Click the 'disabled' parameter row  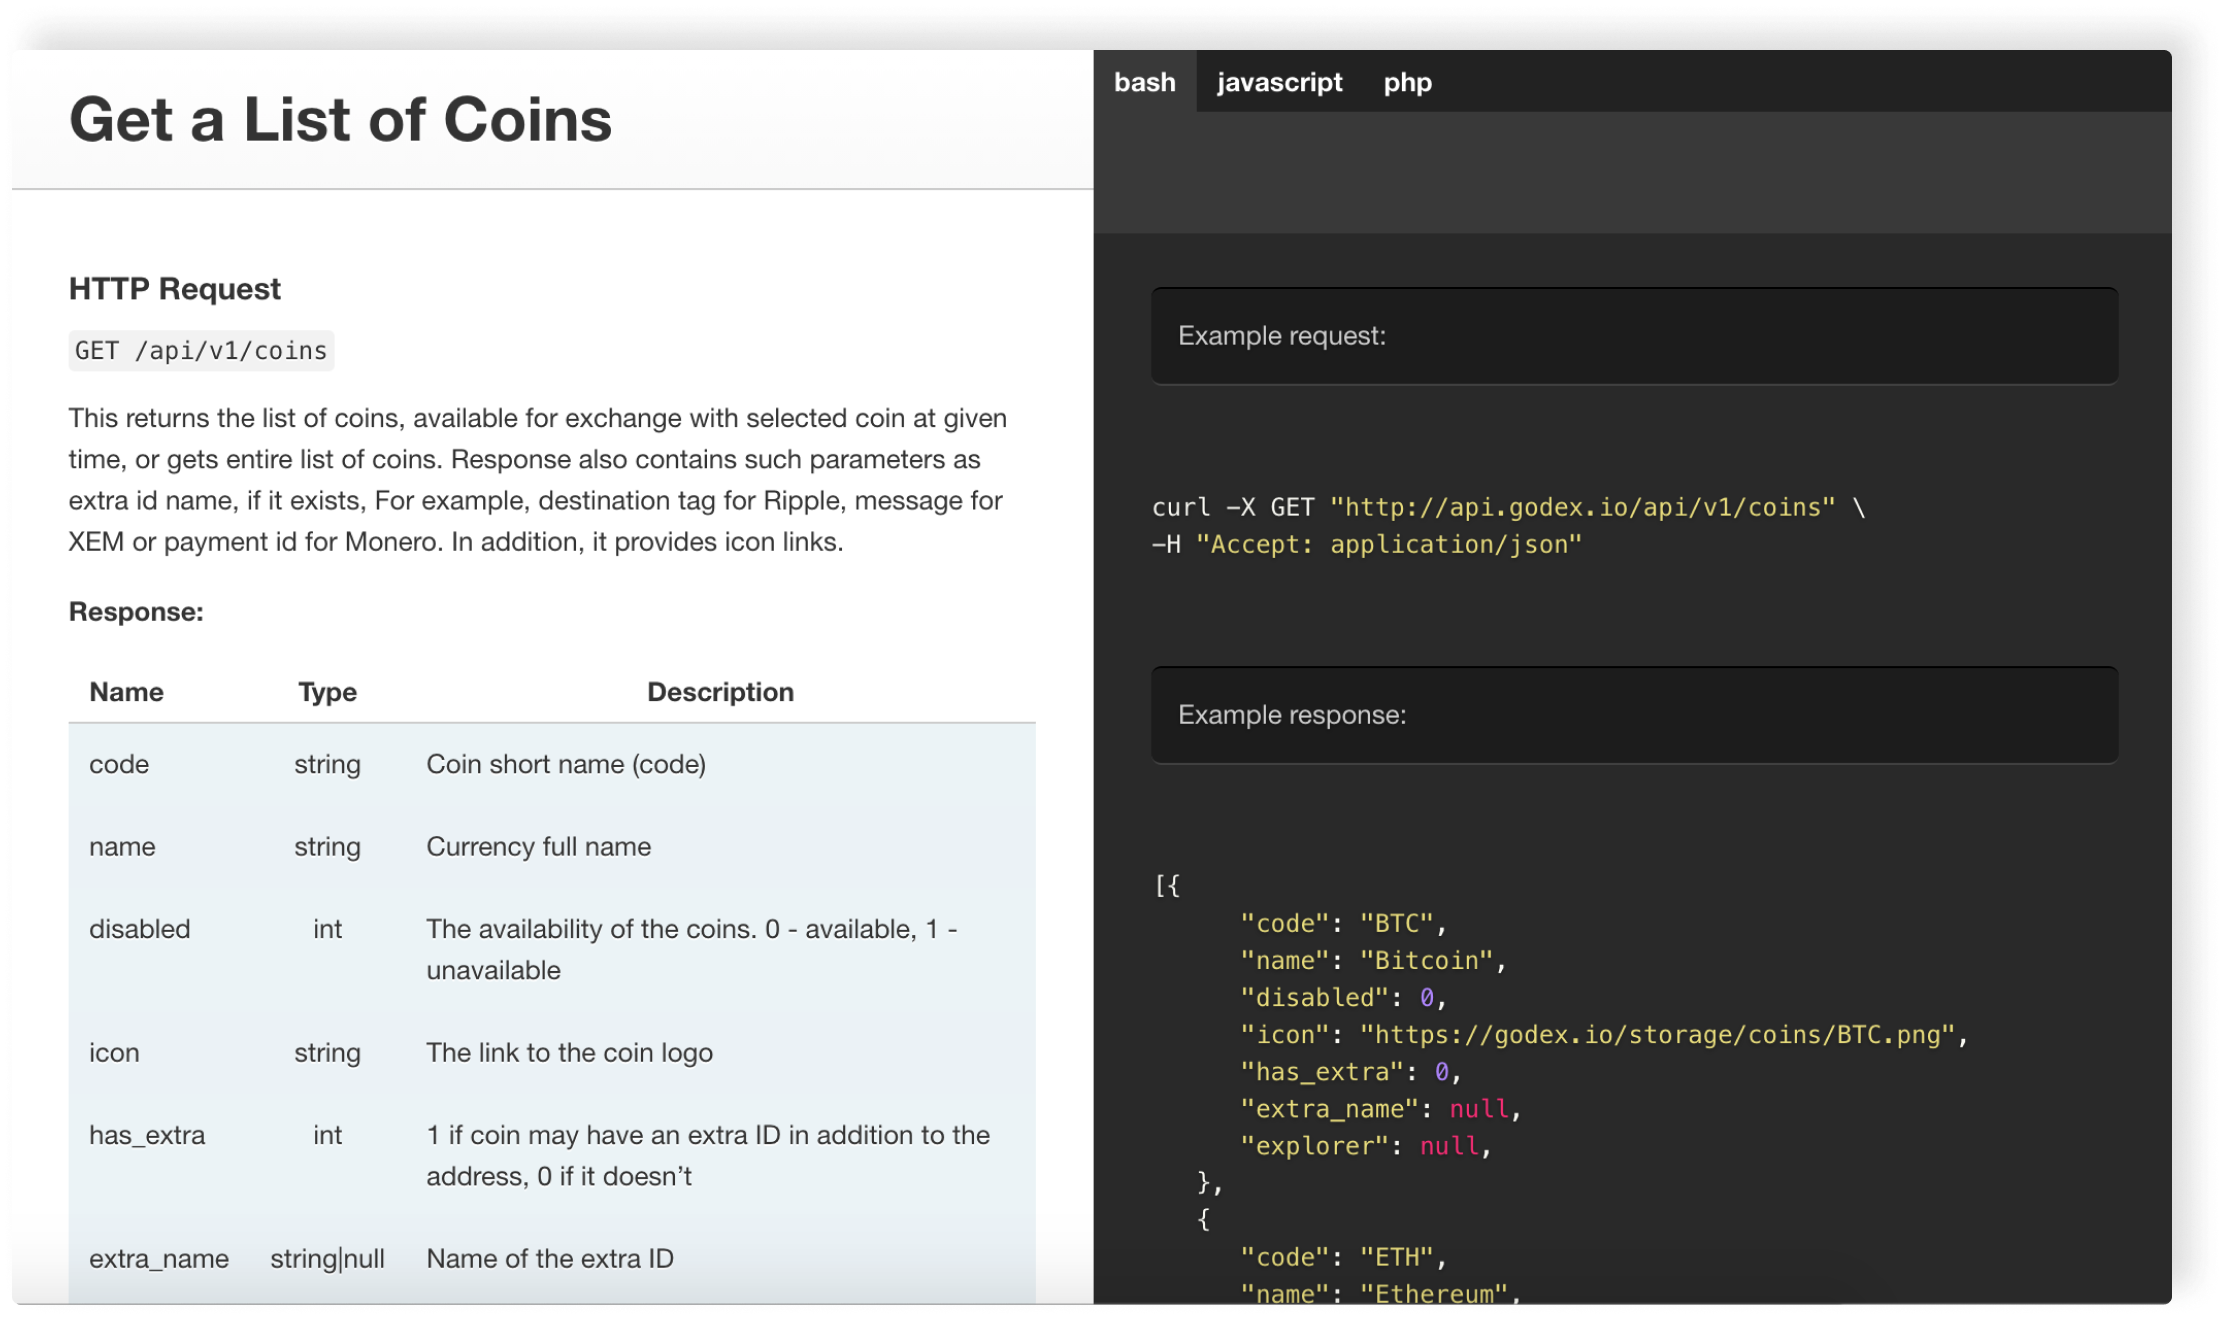point(139,929)
